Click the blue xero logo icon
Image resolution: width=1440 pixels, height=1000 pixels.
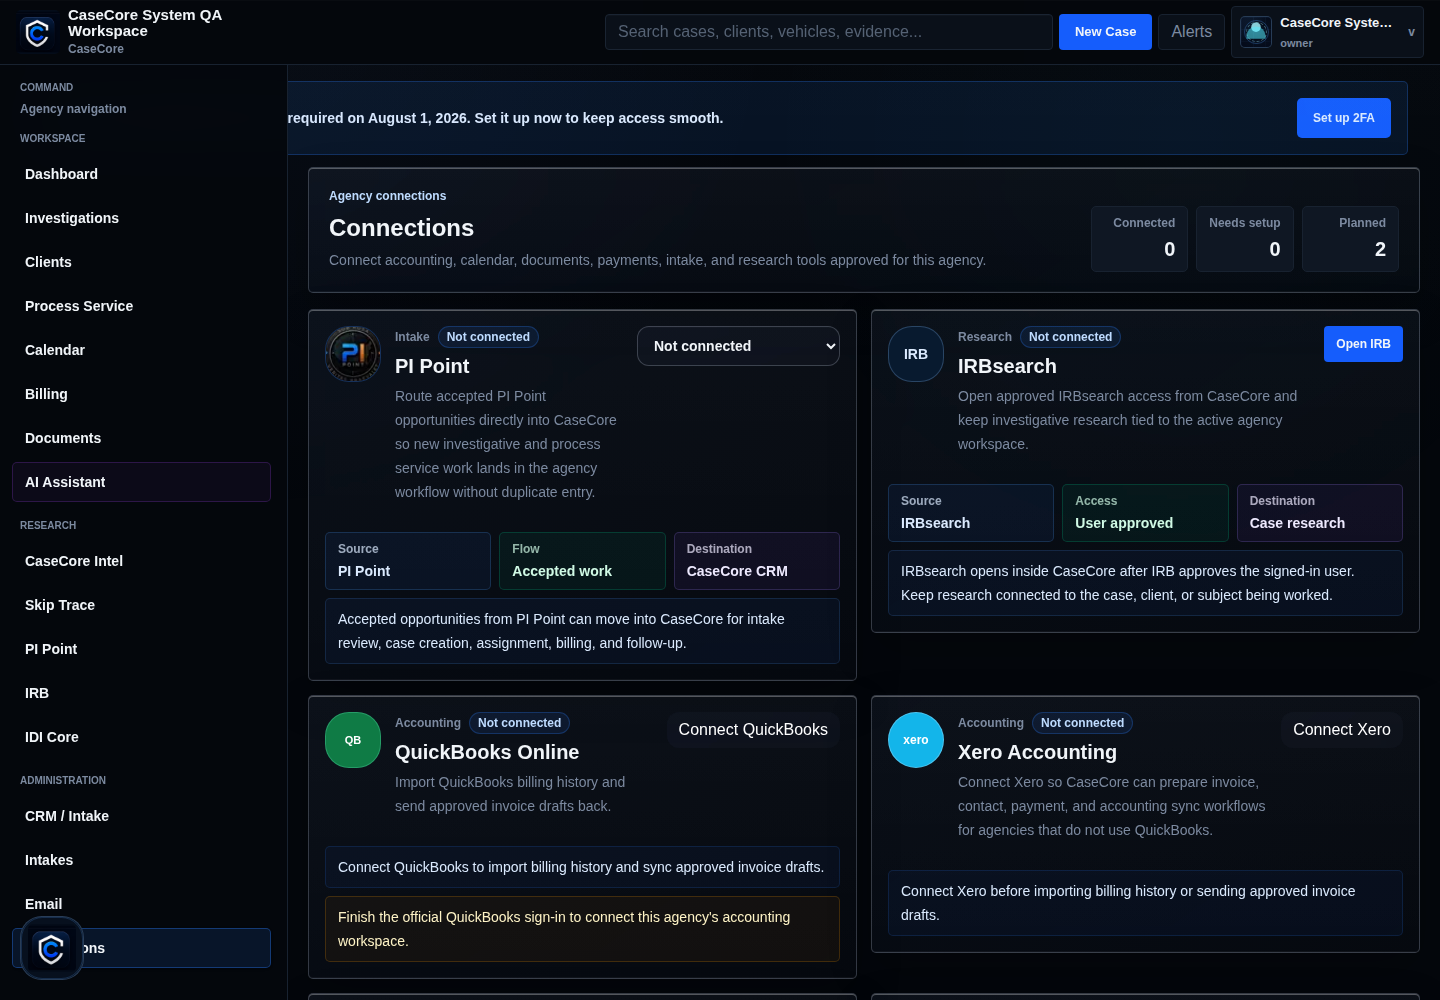[x=916, y=740]
